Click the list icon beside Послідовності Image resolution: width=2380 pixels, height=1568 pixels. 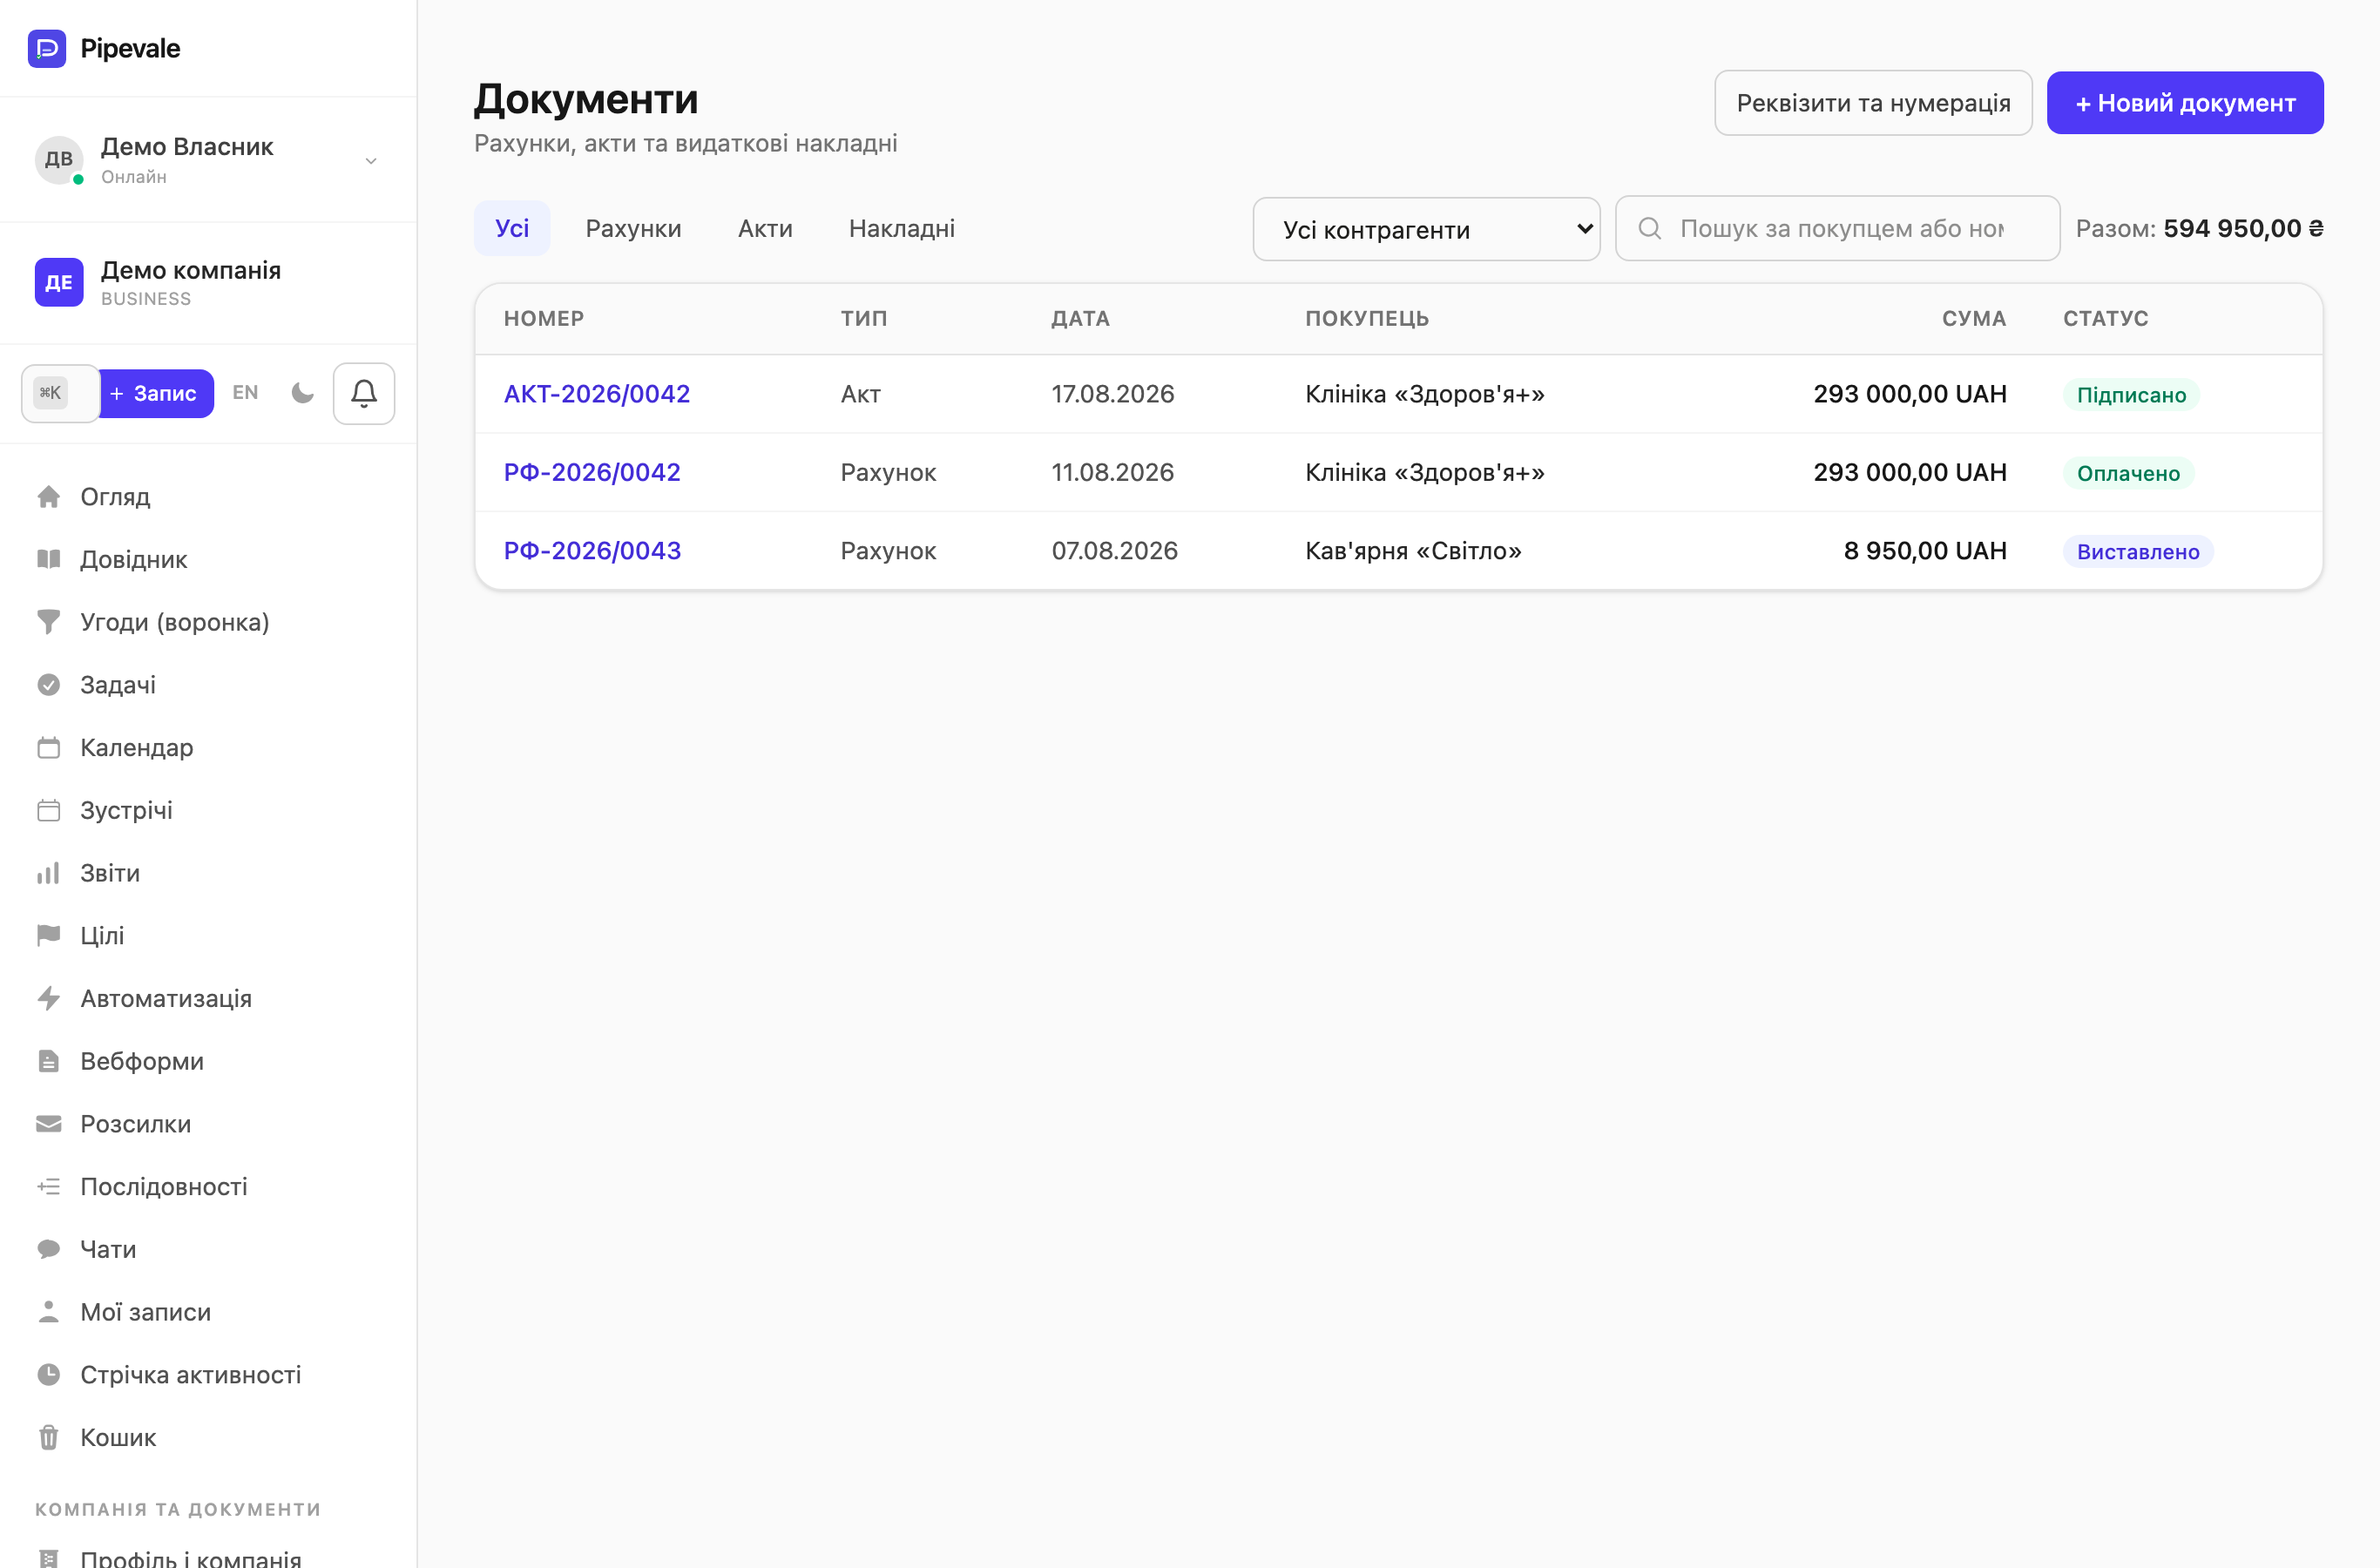(48, 1187)
